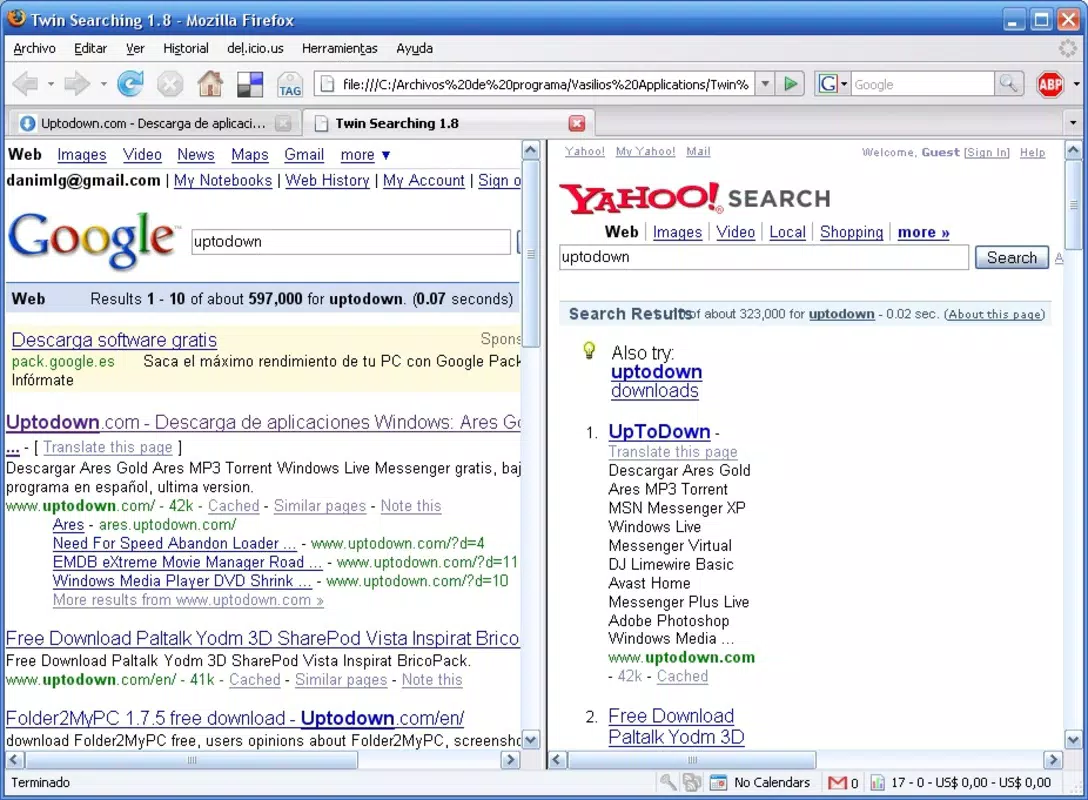Click the Stop loading icon
This screenshot has width=1088, height=800.
click(169, 84)
